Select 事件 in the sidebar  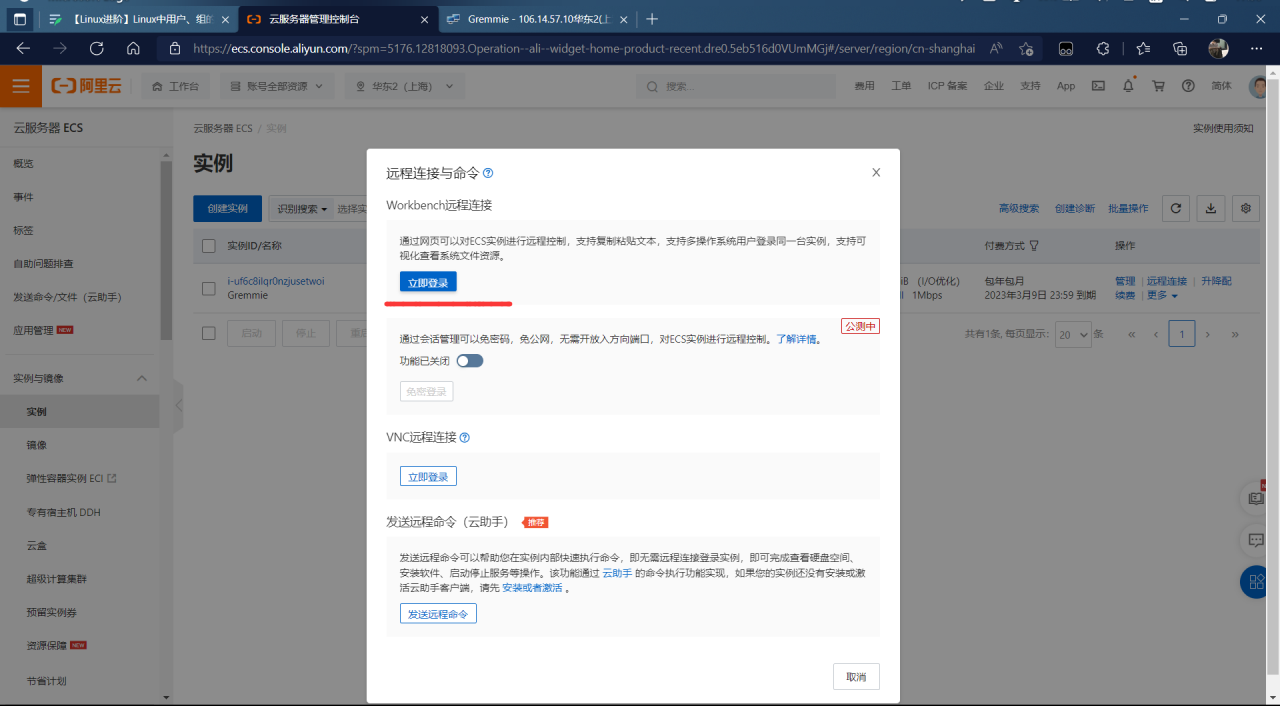coord(23,197)
